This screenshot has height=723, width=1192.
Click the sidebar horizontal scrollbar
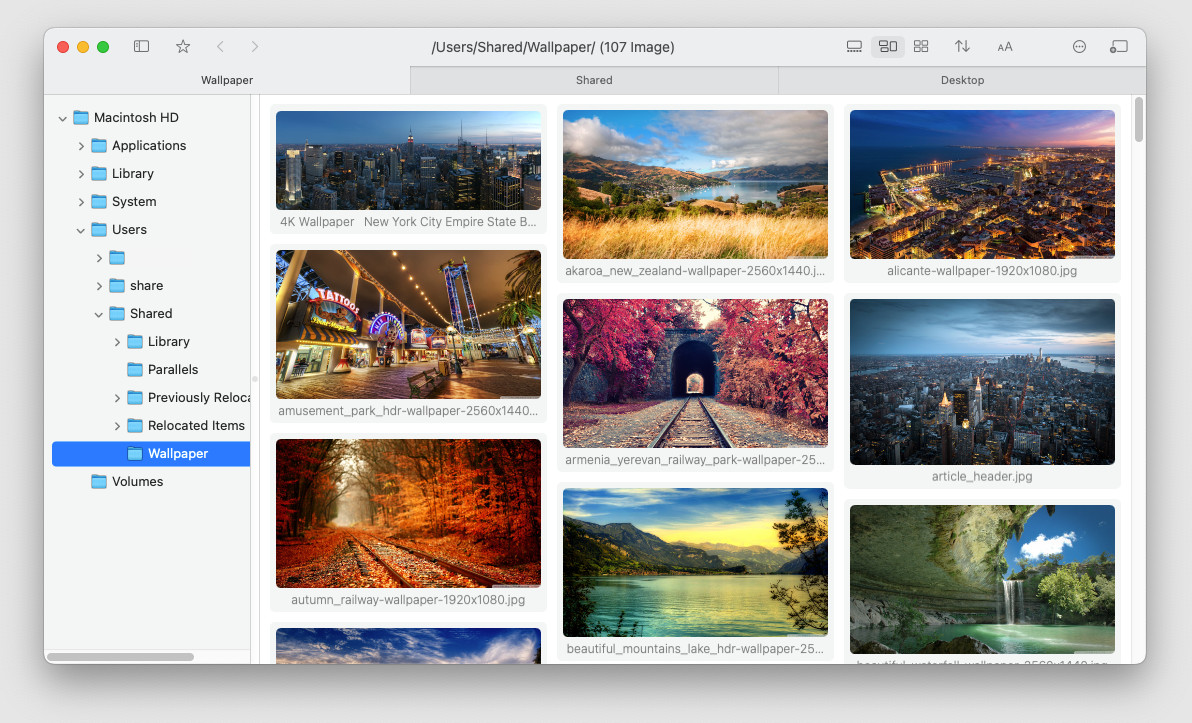[120, 657]
